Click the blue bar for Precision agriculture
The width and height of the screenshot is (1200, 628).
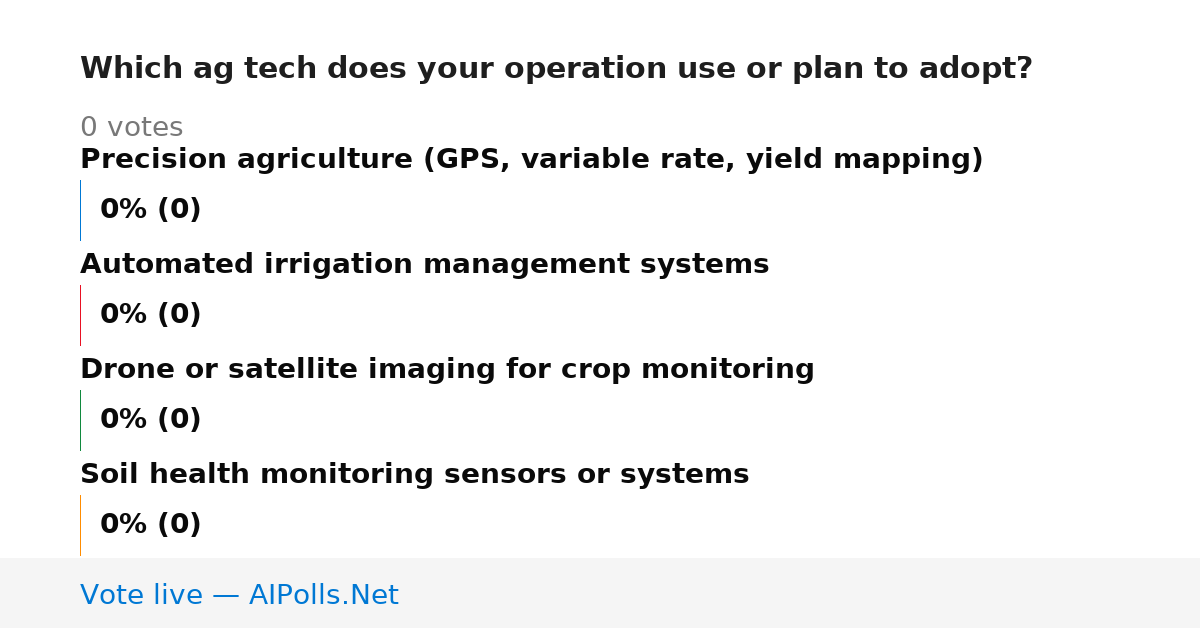(80, 210)
